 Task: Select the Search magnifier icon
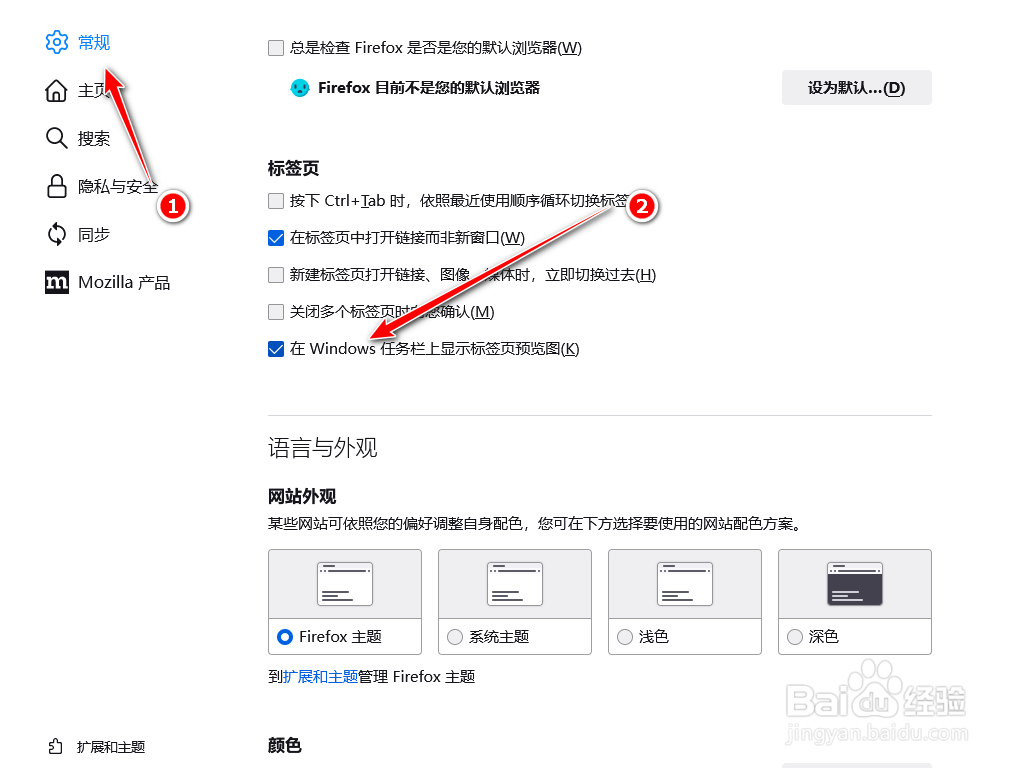[x=56, y=138]
